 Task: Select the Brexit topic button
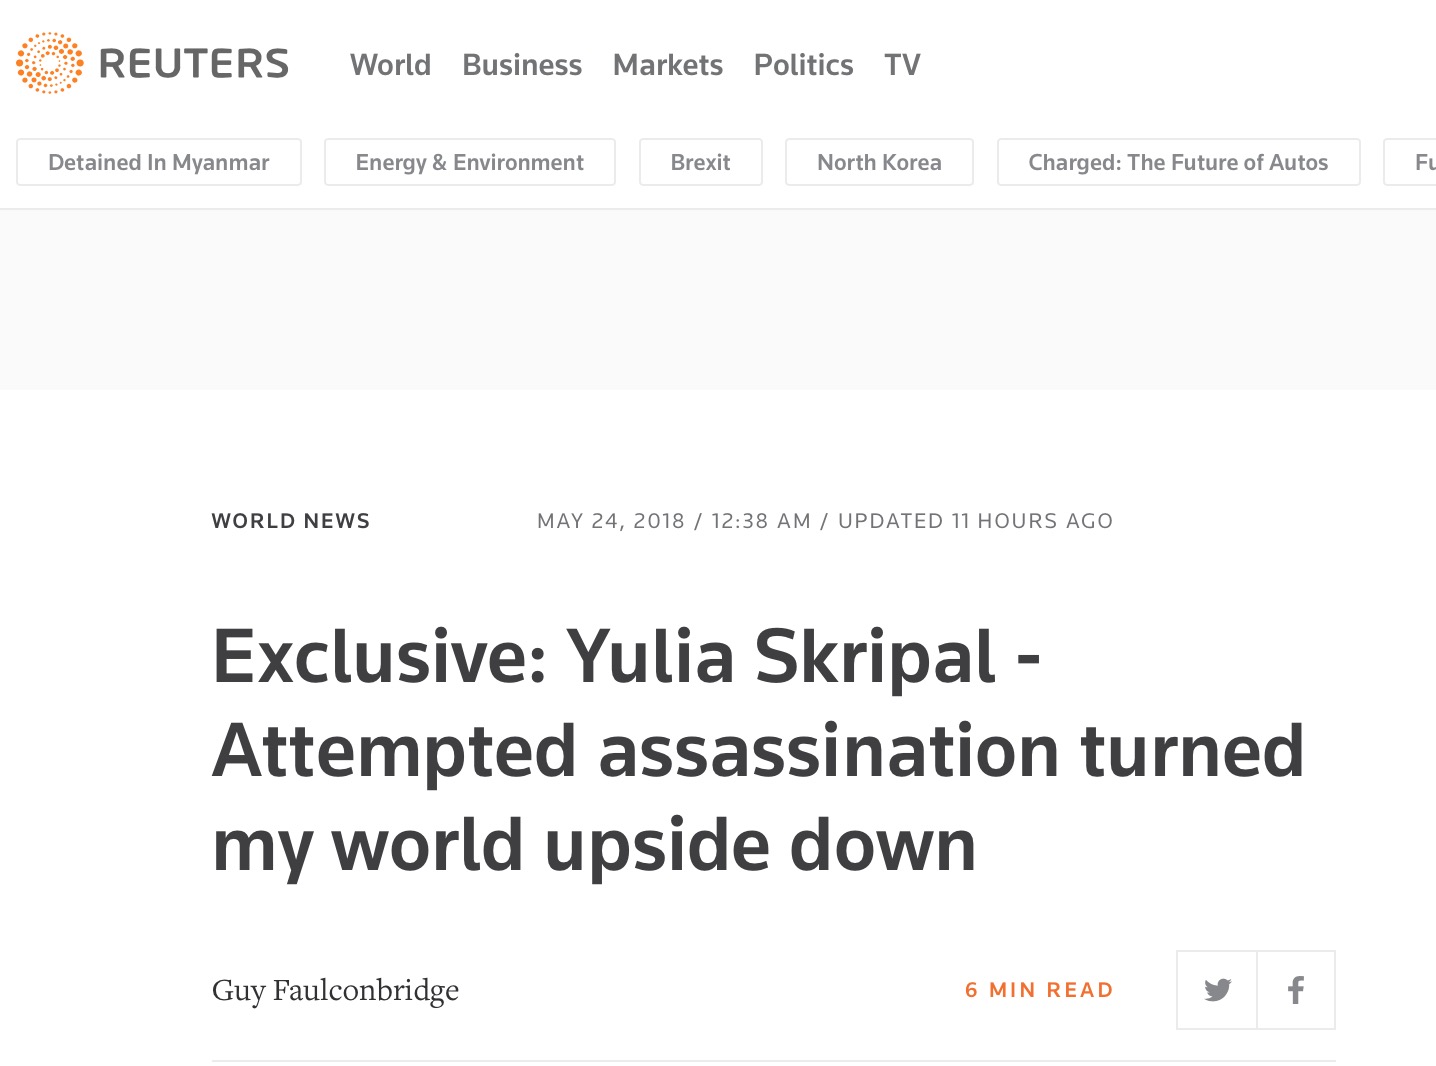[x=701, y=162]
